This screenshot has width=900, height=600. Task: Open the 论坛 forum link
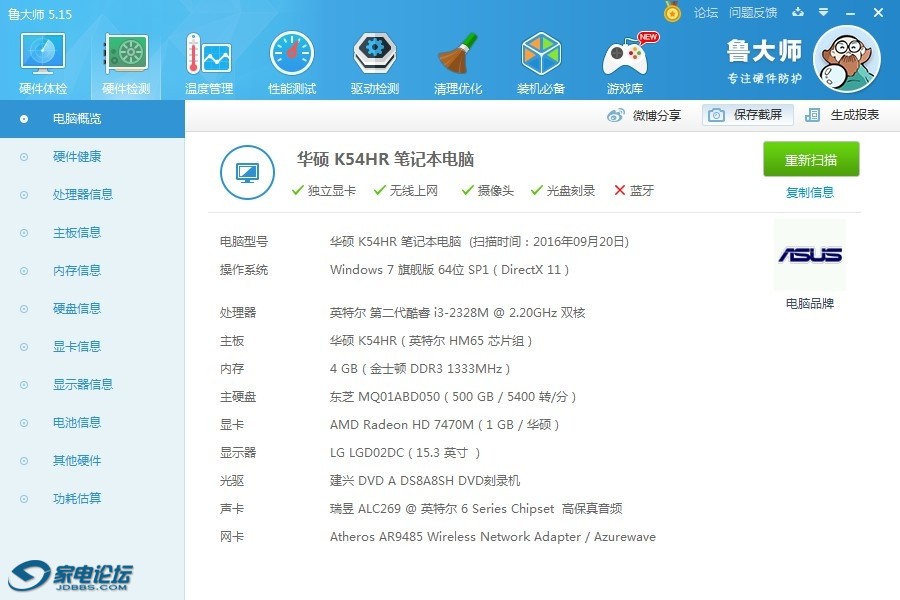[705, 13]
